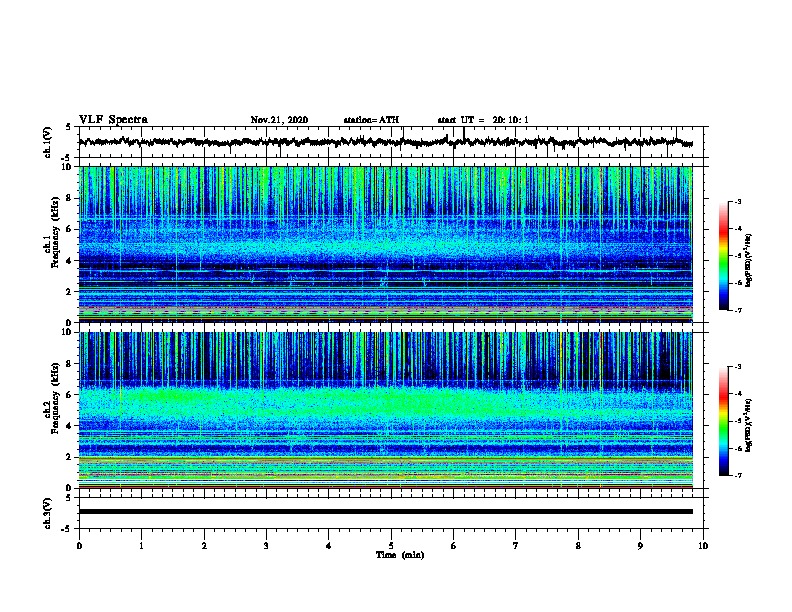Image resolution: width=792 pixels, height=612 pixels.
Task: Click the ch.2 color bar log(PSD) label
Action: (749, 425)
